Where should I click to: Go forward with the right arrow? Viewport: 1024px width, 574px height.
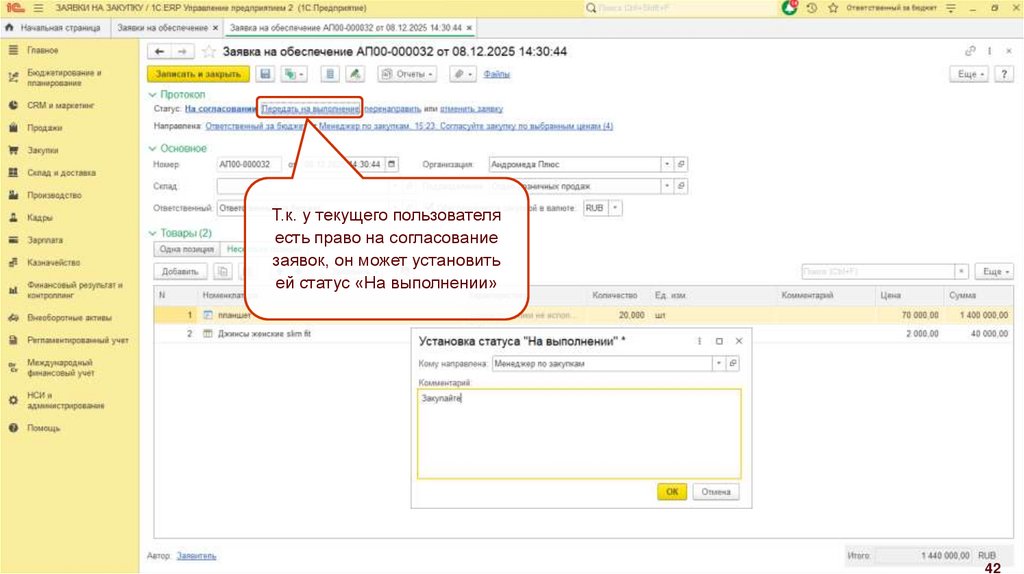point(183,52)
